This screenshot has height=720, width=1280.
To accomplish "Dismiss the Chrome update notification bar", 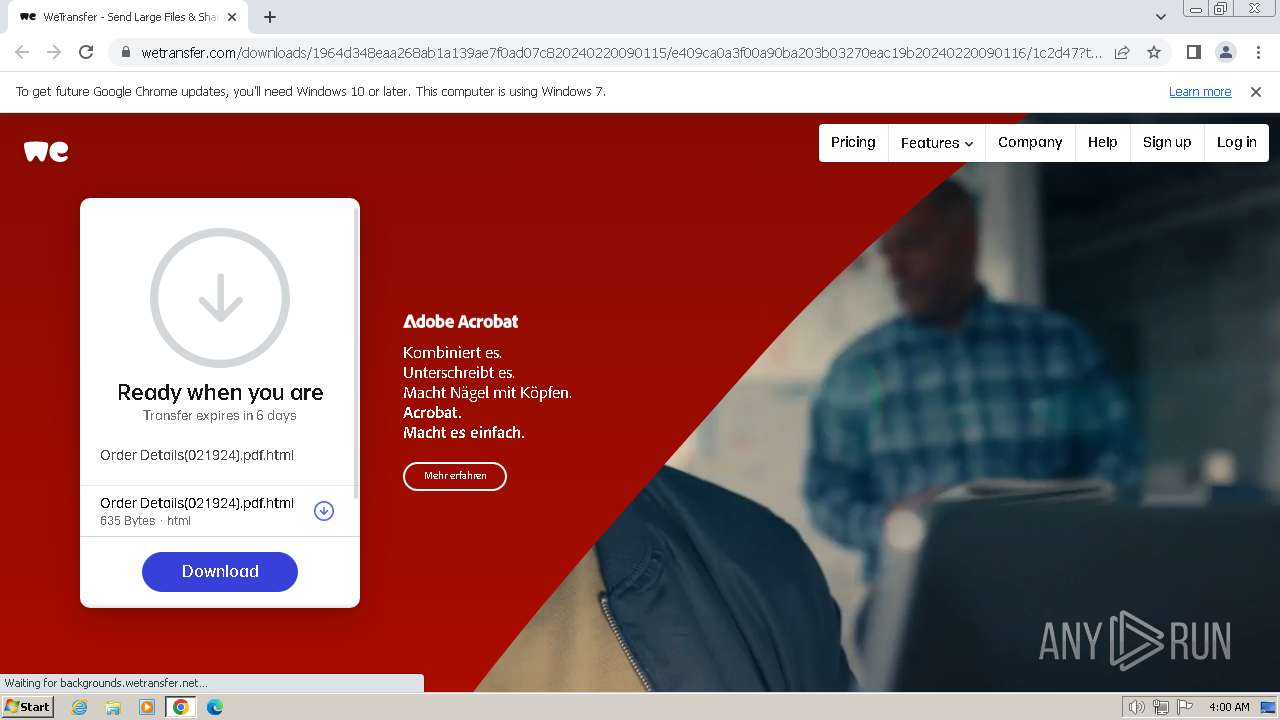I will click(1256, 91).
